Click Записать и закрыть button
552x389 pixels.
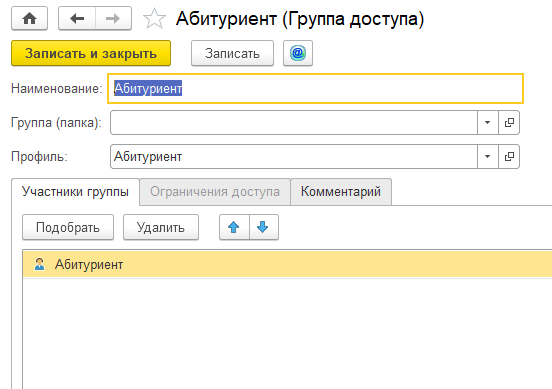coord(91,53)
